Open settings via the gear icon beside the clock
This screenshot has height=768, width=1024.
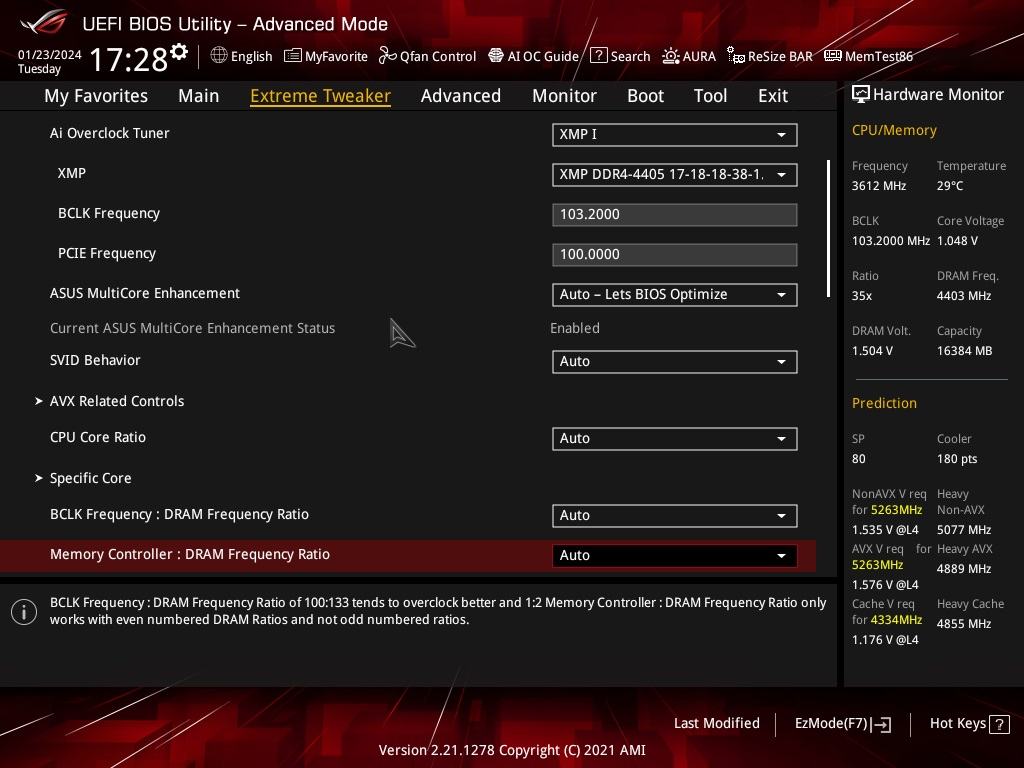click(x=179, y=52)
